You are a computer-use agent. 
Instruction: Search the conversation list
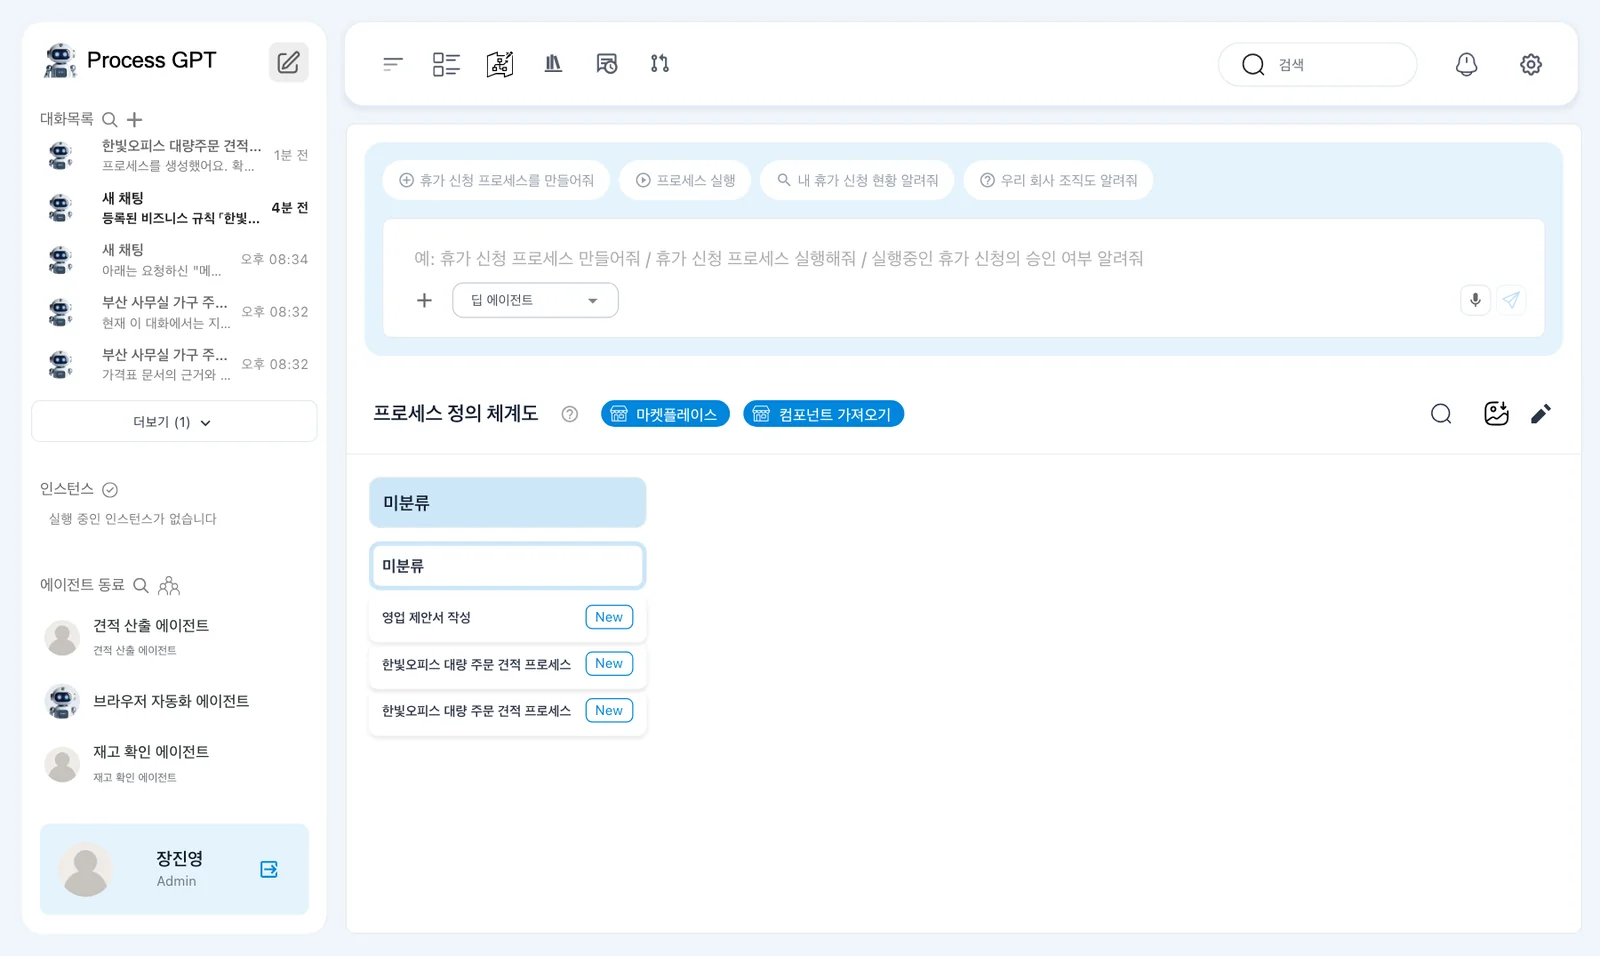click(110, 120)
